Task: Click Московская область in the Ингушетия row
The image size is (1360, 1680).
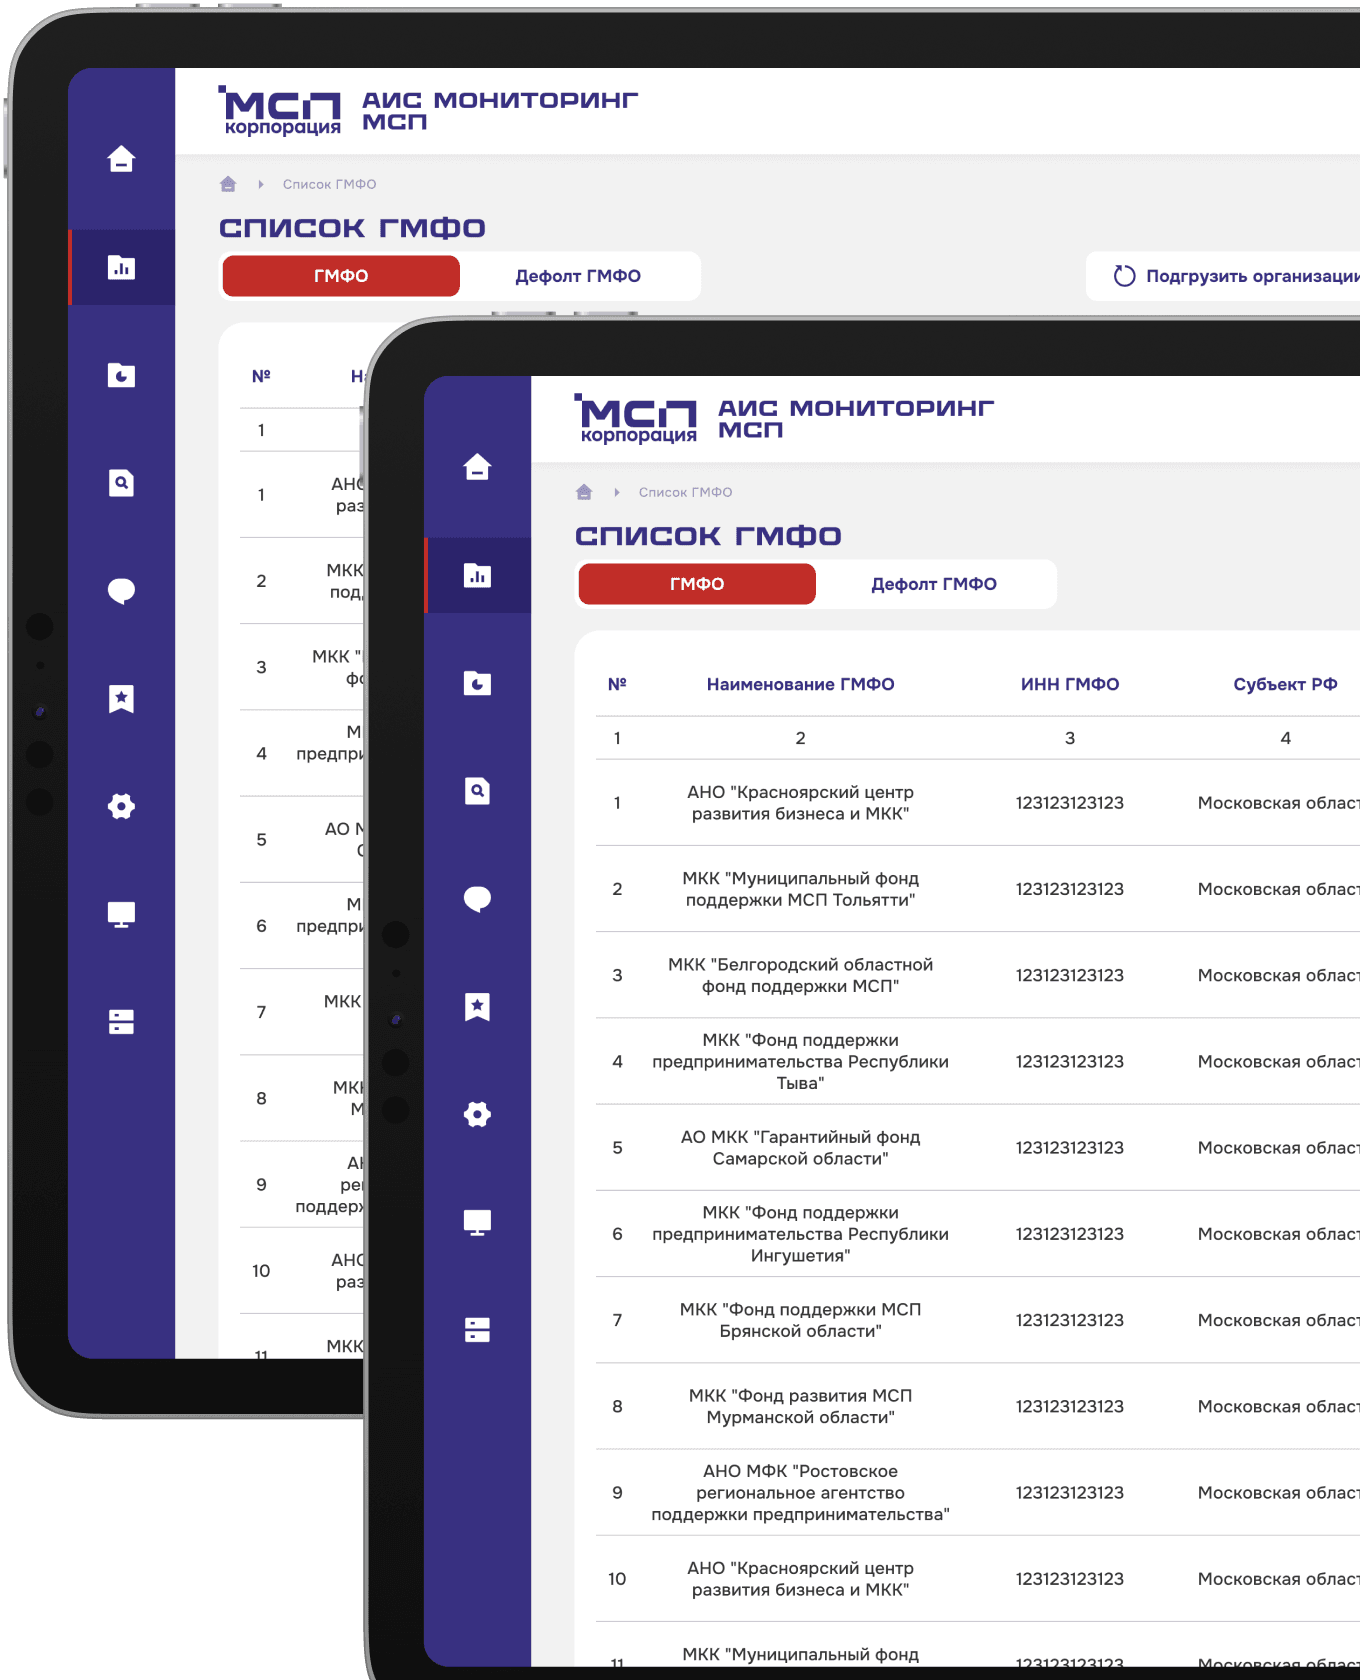Action: [x=1278, y=1234]
